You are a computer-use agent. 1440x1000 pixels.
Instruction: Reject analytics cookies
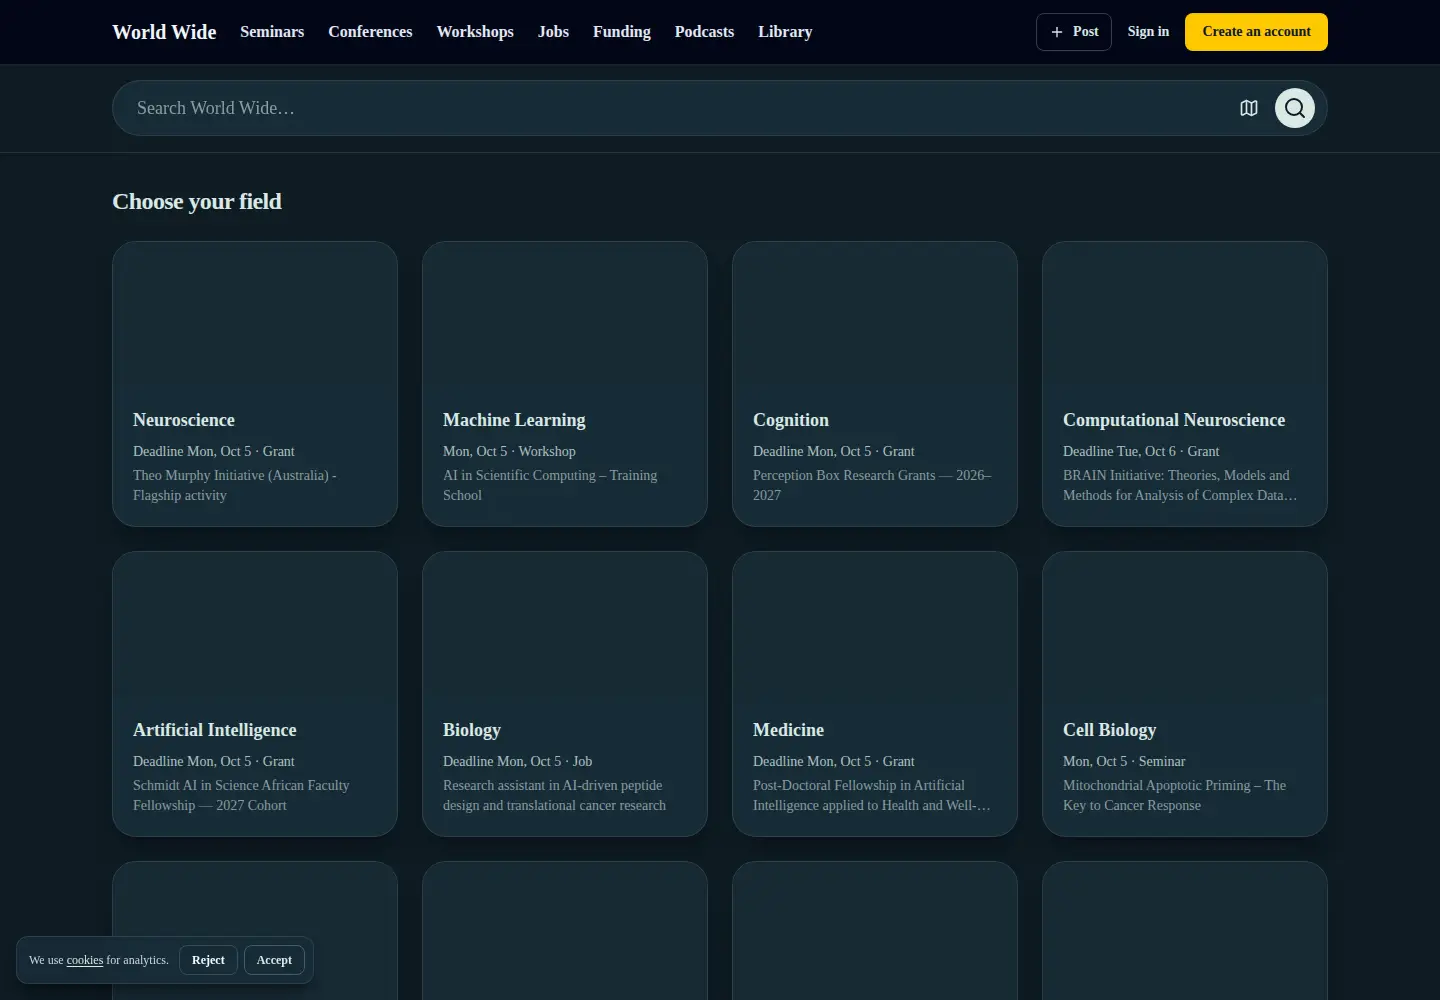pyautogui.click(x=208, y=960)
